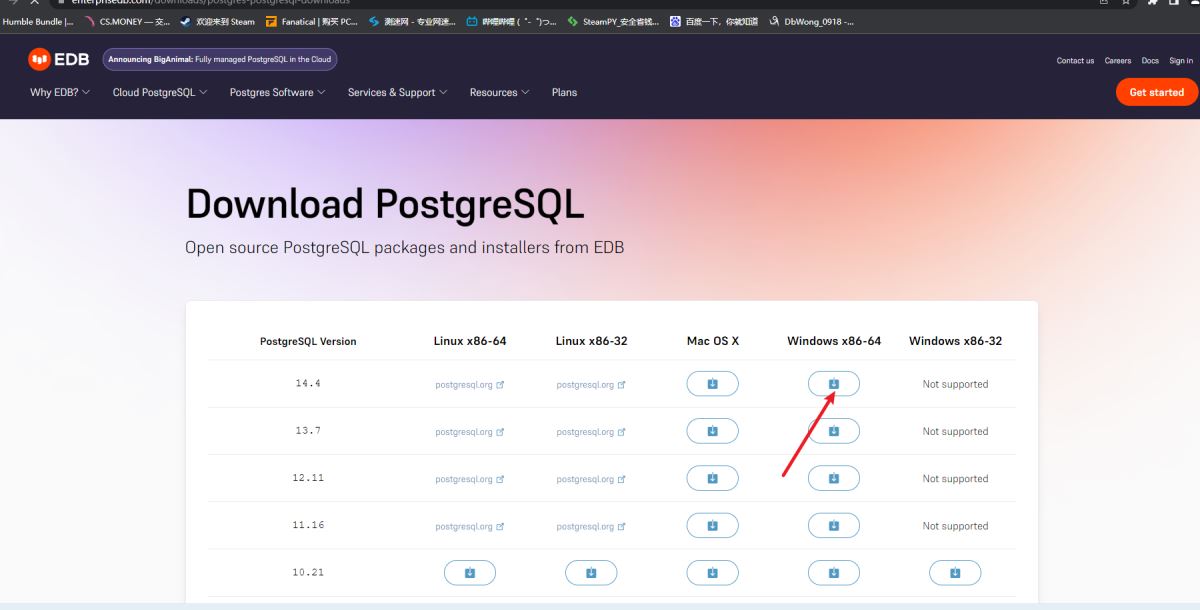
Task: Click the 10.21 version cell
Action: point(308,573)
